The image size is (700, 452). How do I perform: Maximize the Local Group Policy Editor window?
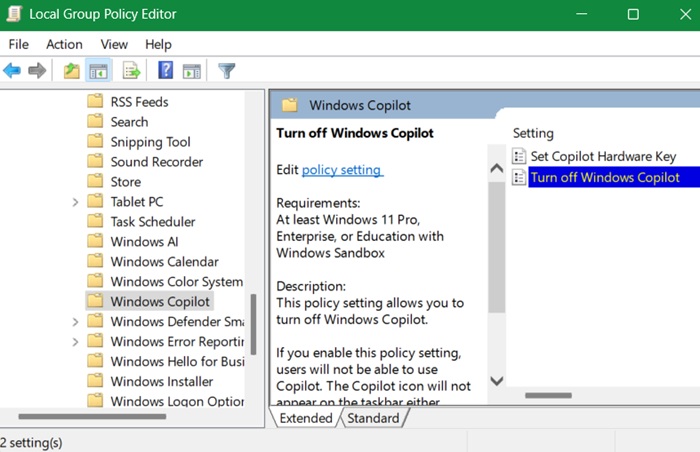pyautogui.click(x=633, y=14)
